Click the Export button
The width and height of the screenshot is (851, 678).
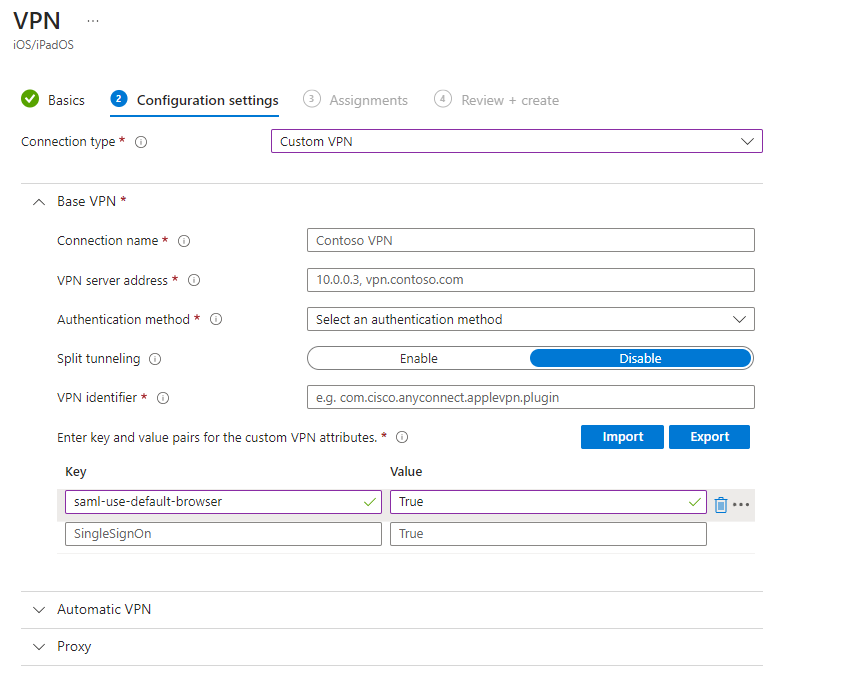[x=709, y=437]
